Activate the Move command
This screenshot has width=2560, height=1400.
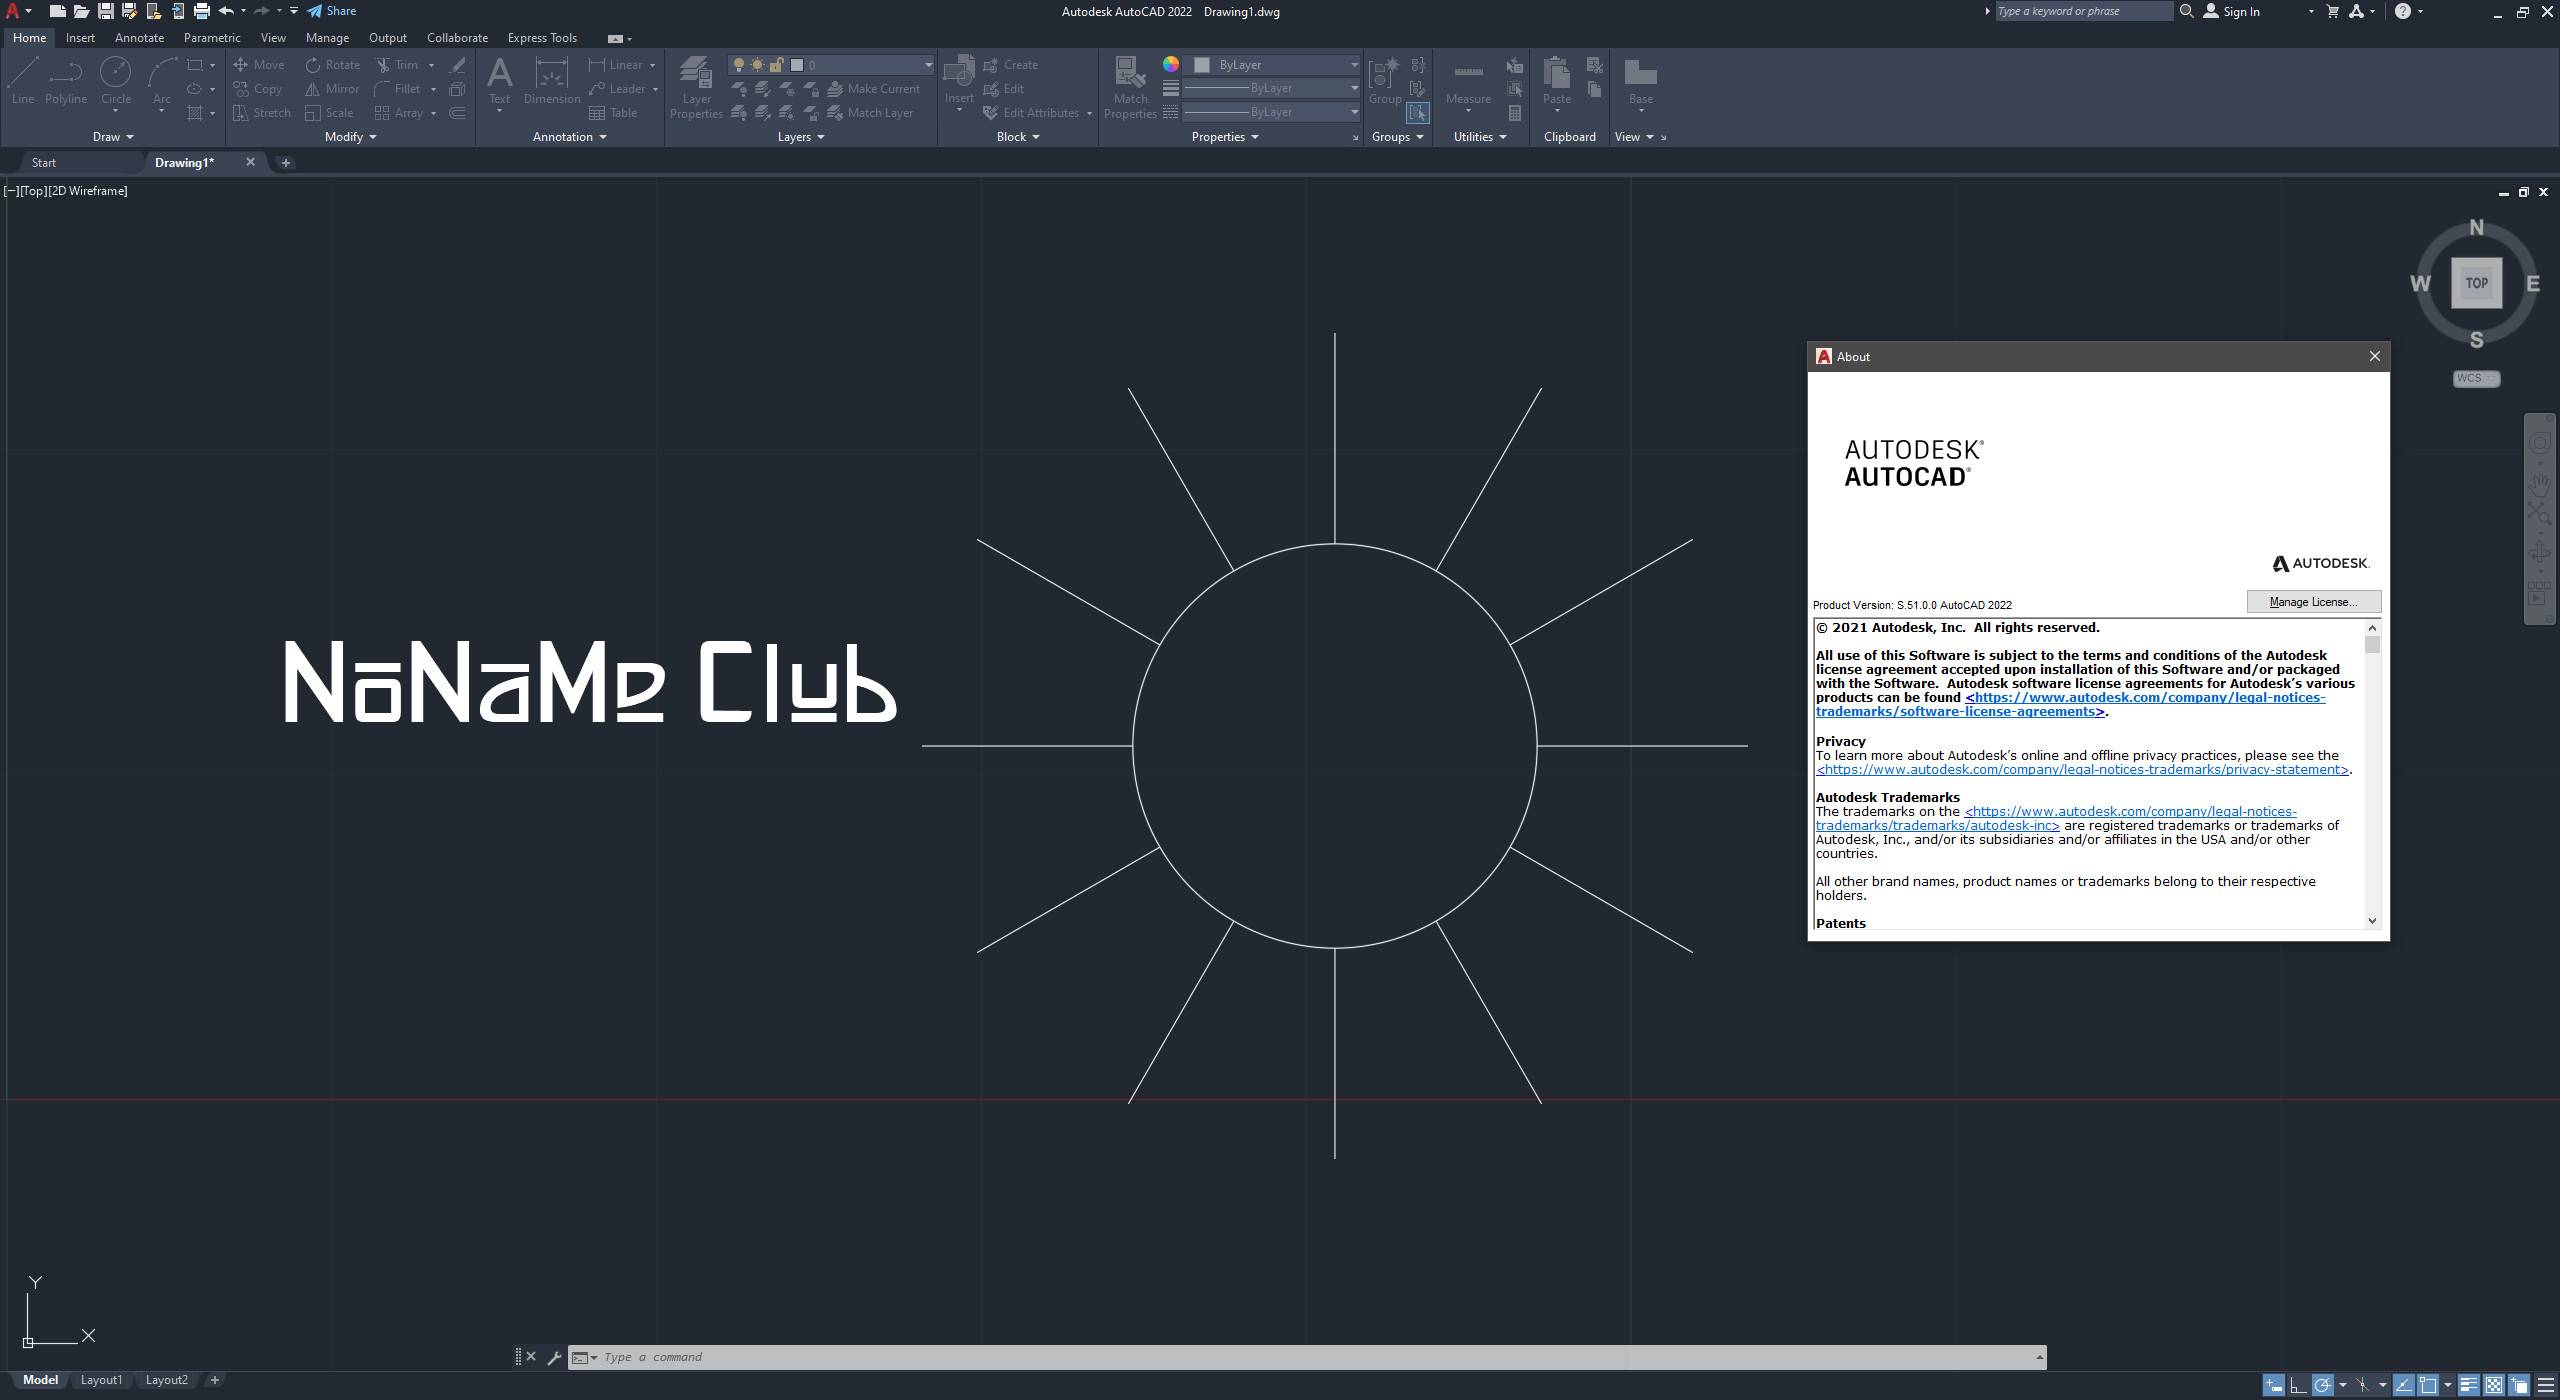tap(259, 64)
